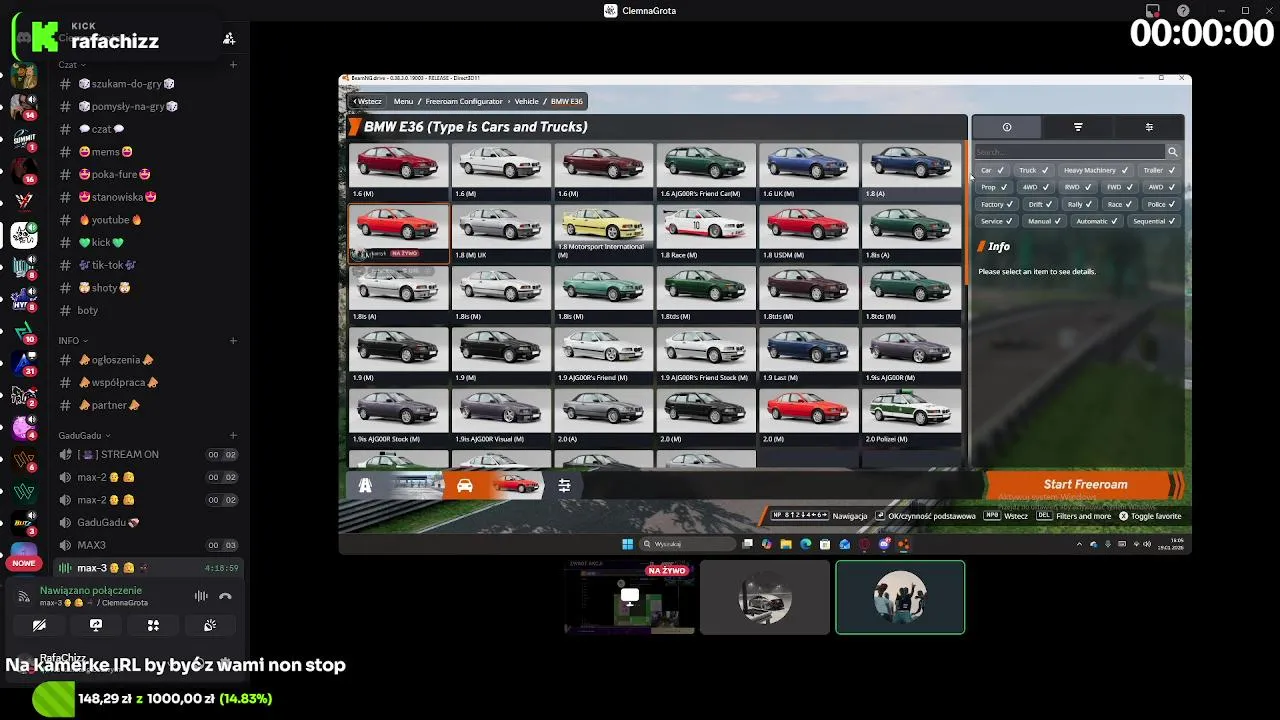The image size is (1280, 720).
Task: Toggle the 4WD drivetrain filter
Action: (1035, 187)
